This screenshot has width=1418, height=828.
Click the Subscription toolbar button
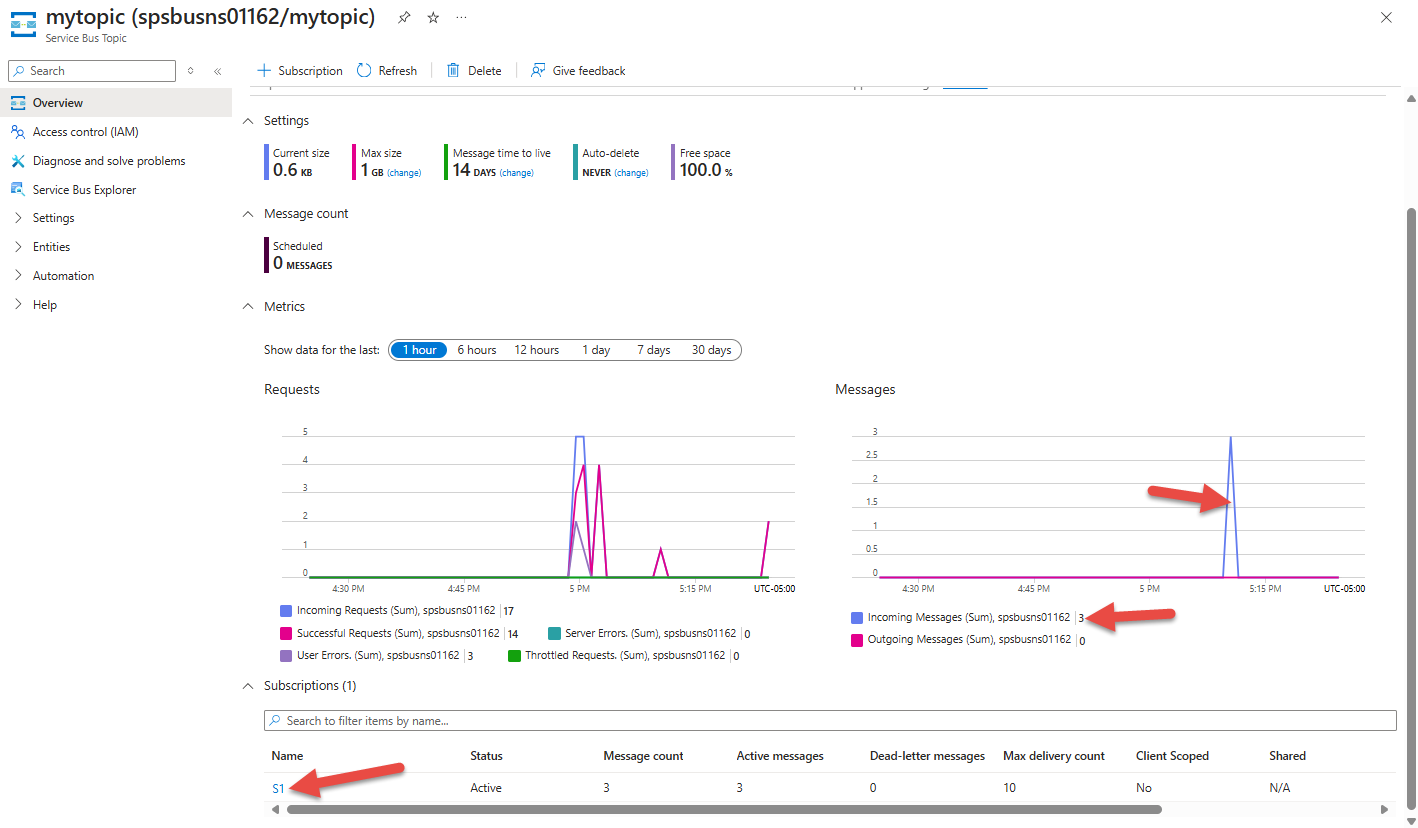(300, 71)
